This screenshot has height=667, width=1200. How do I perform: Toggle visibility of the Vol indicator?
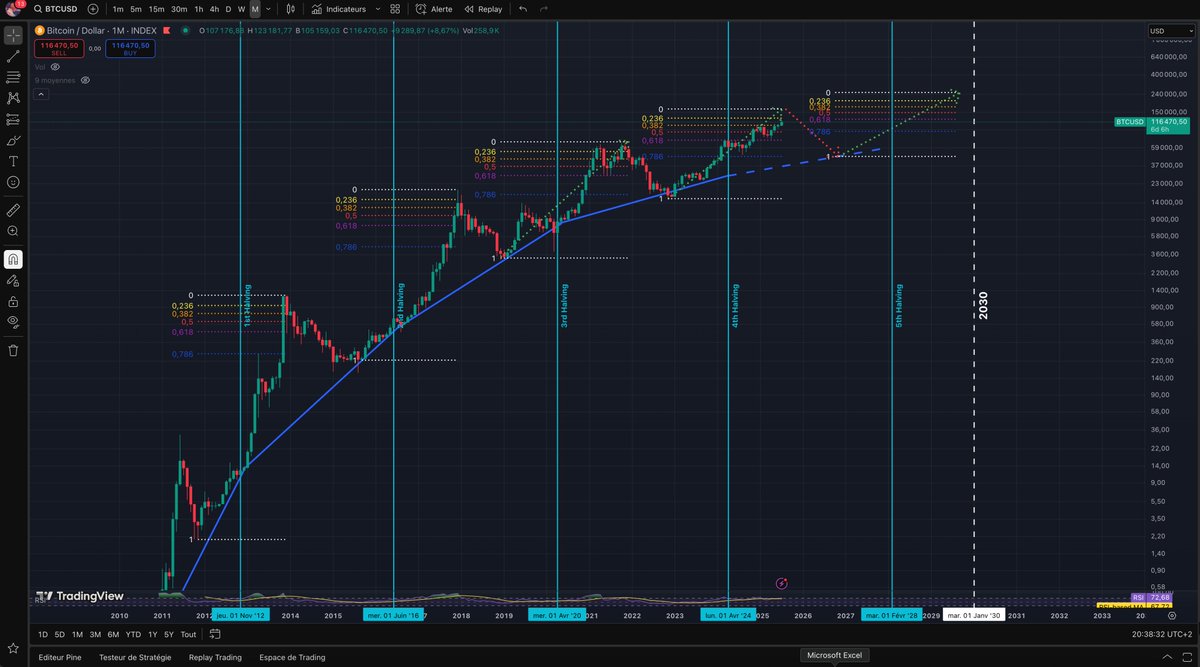click(x=54, y=66)
